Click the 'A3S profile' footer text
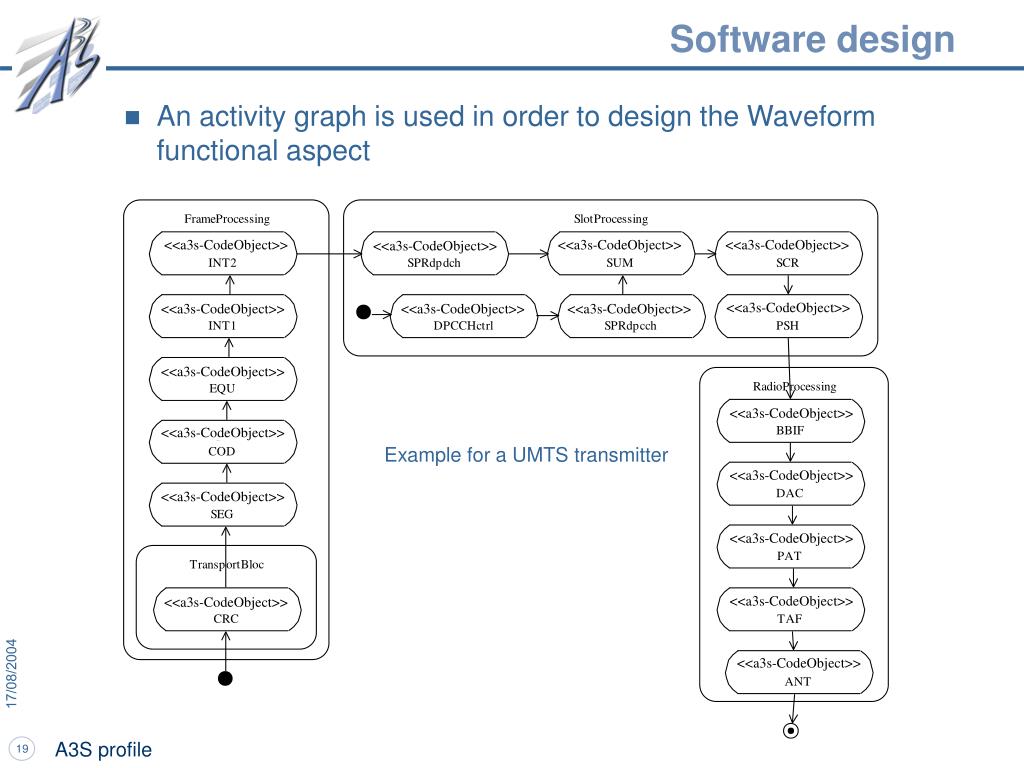Image resolution: width=1024 pixels, height=768 pixels. (x=103, y=750)
